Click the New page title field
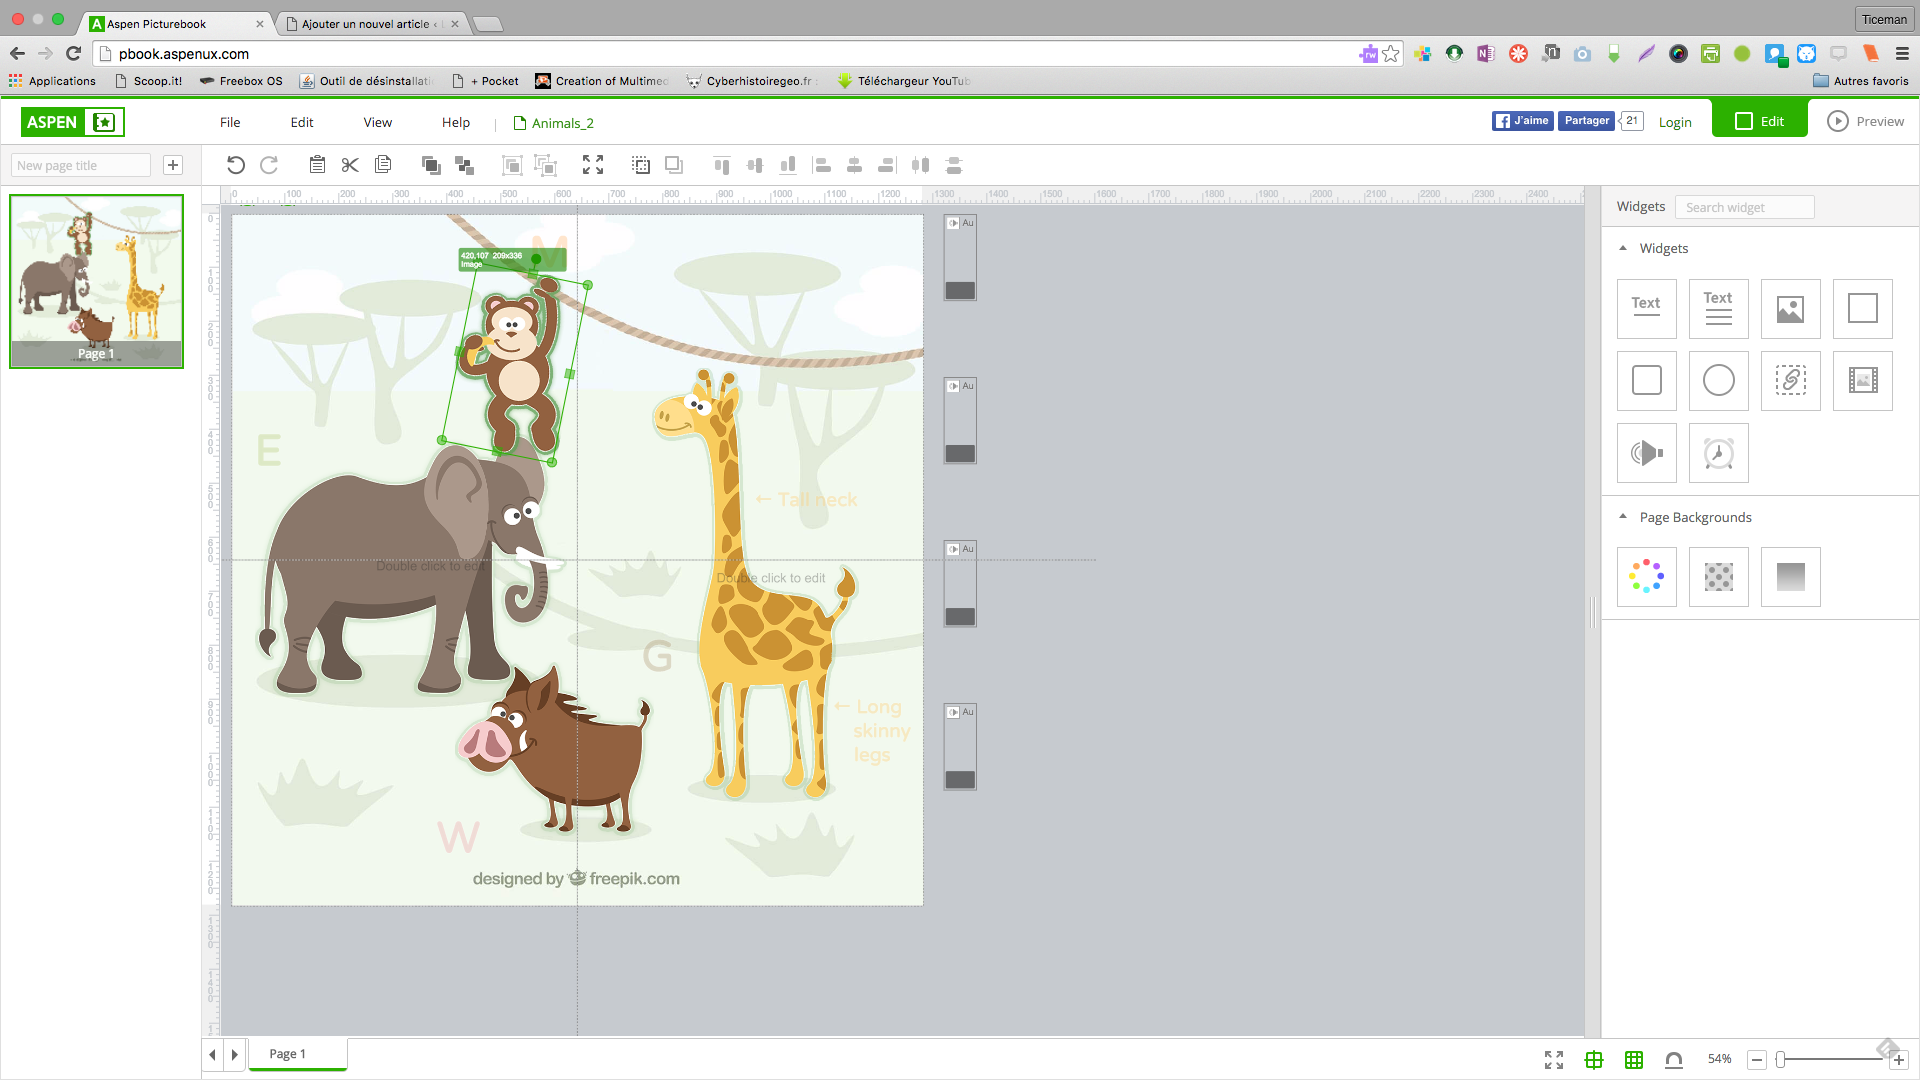Image resolution: width=1920 pixels, height=1080 pixels. [x=80, y=165]
